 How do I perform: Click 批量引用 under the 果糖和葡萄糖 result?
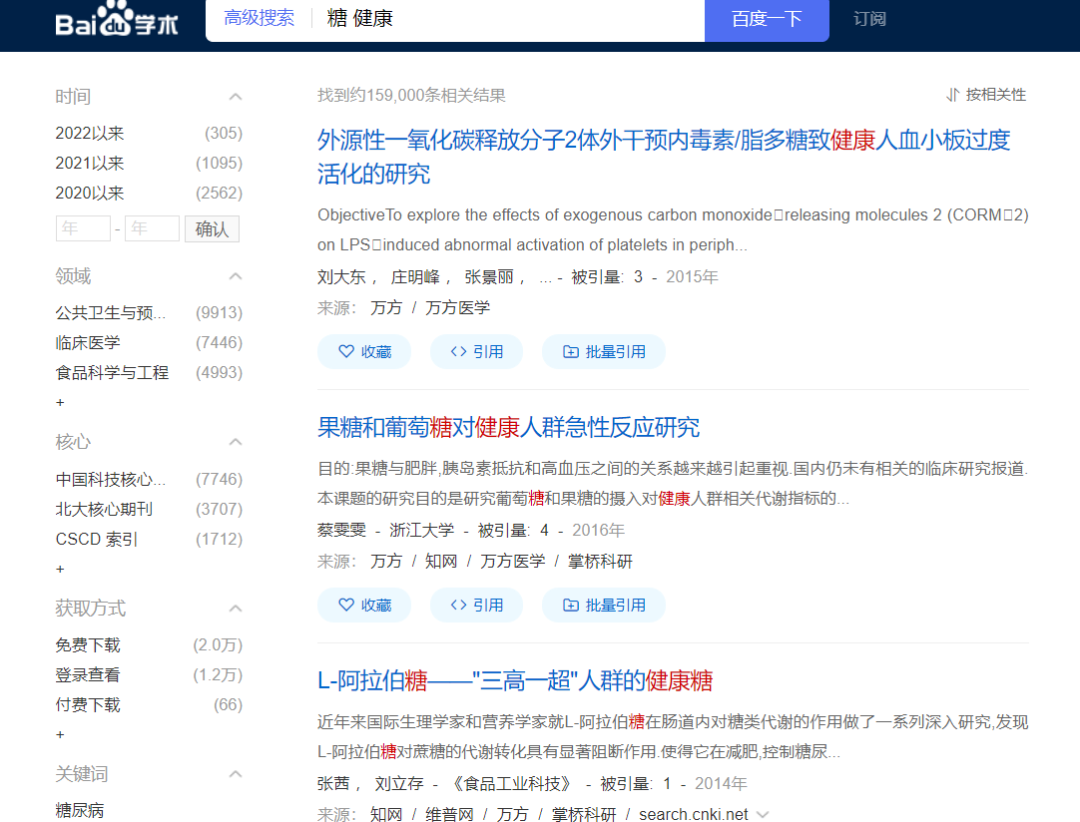[604, 605]
